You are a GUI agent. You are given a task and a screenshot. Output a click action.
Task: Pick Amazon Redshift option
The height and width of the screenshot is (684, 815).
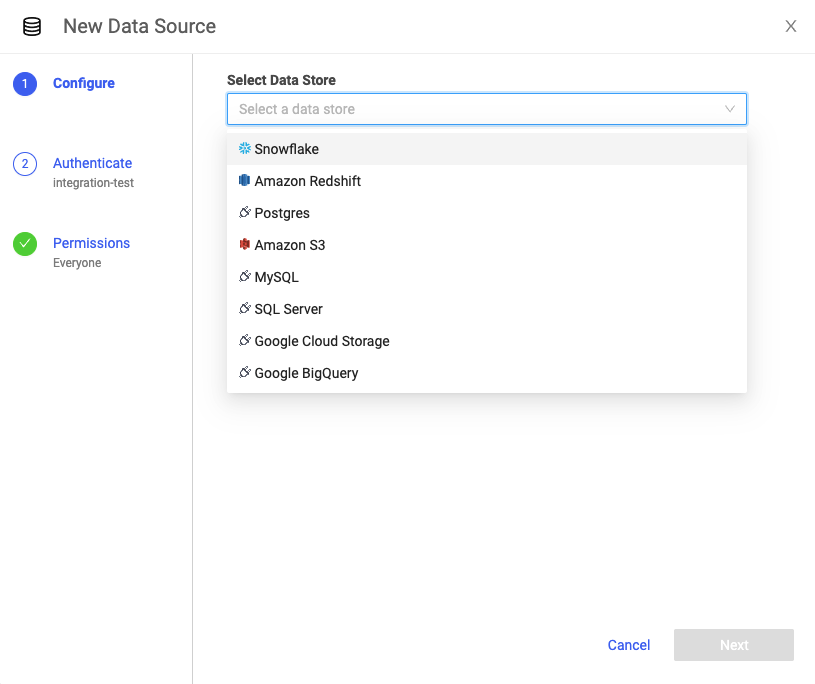[307, 181]
